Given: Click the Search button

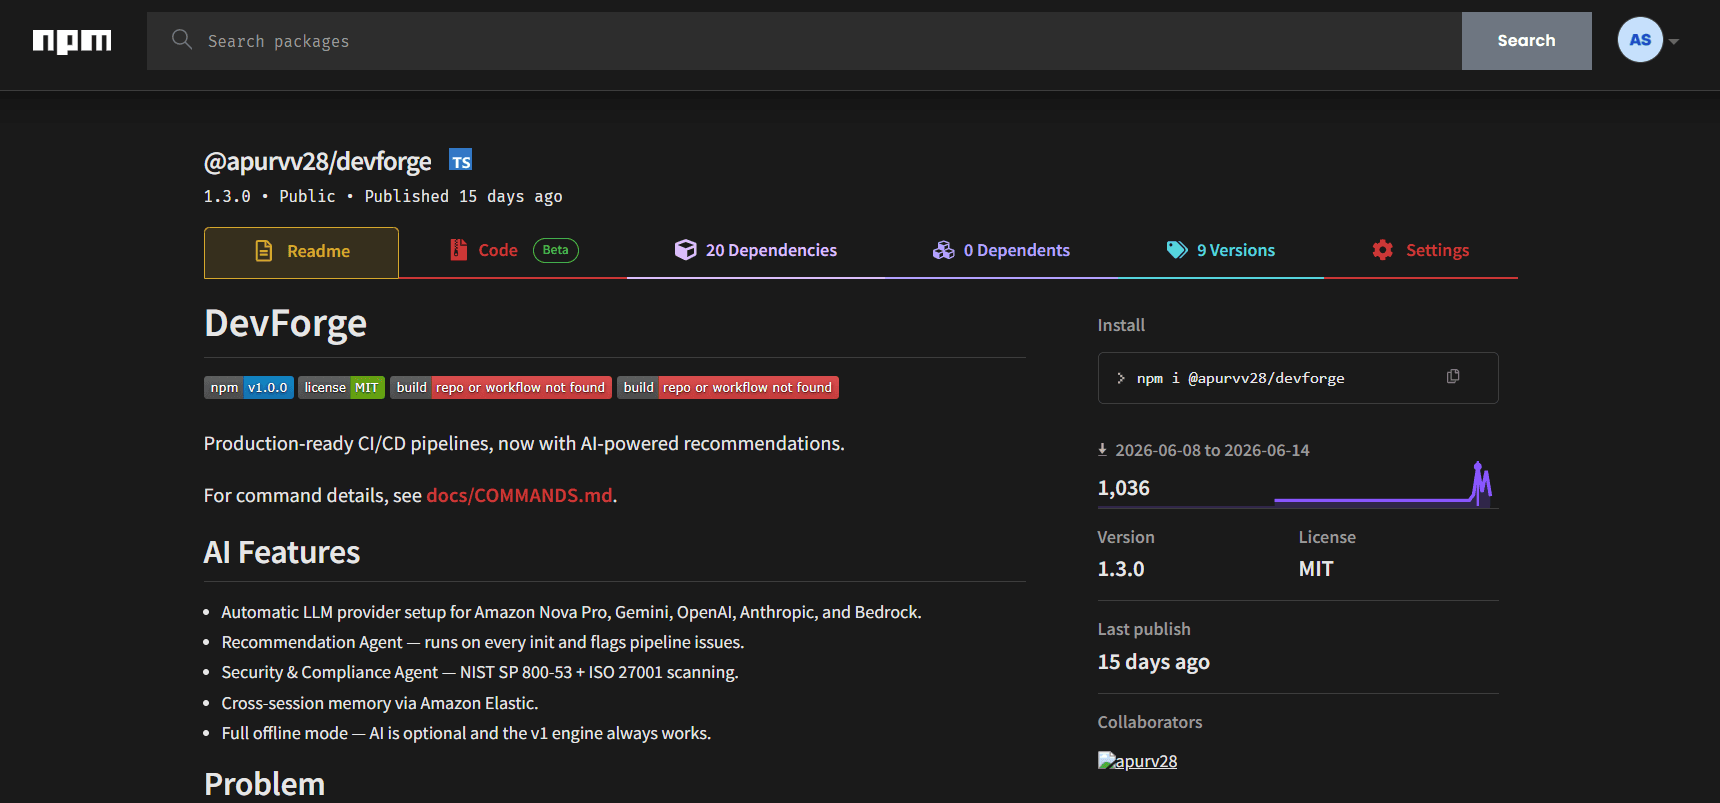Looking at the screenshot, I should [x=1526, y=41].
